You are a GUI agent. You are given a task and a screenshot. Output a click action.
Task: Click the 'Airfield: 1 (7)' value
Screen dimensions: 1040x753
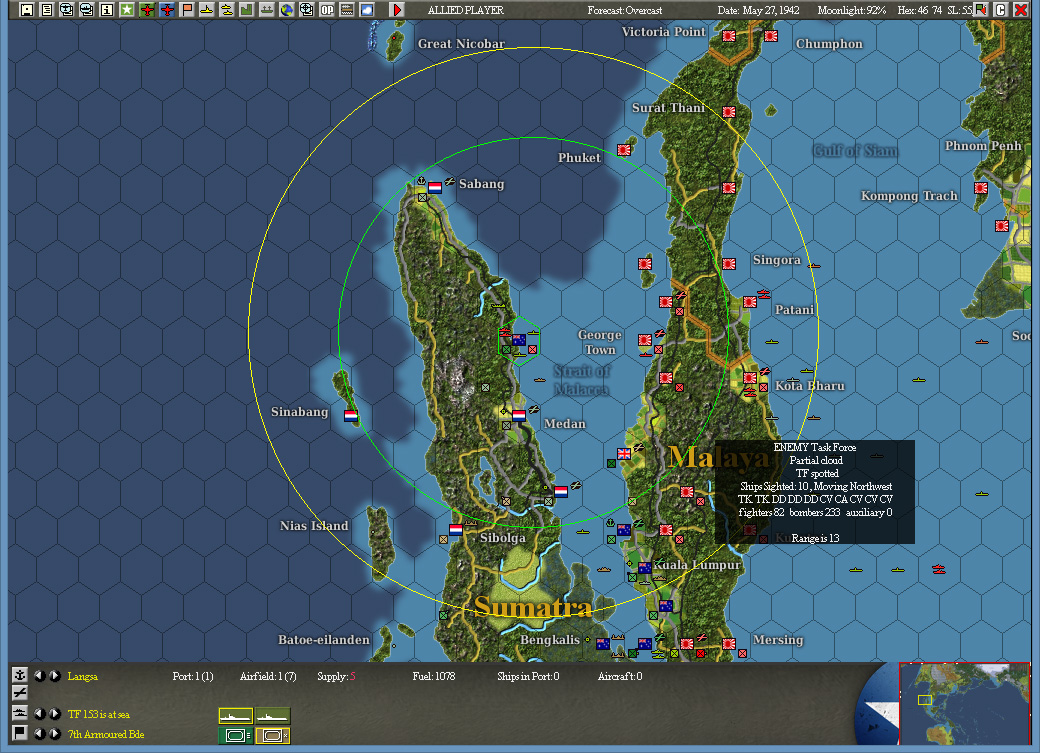coord(268,676)
